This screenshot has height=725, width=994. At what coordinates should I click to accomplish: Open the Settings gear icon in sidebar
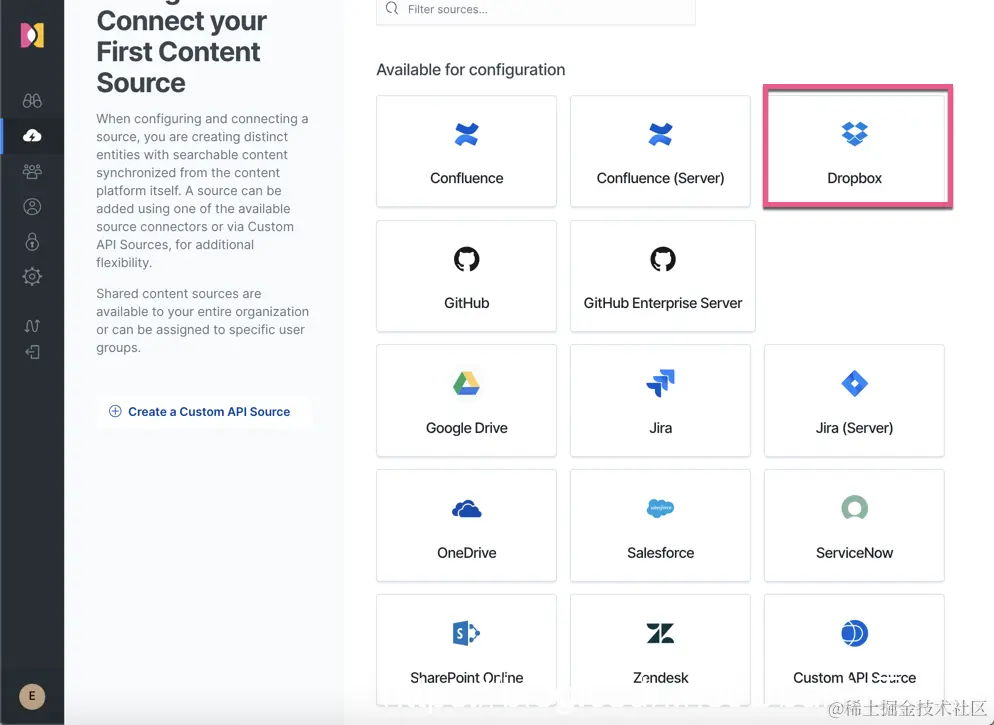[32, 276]
